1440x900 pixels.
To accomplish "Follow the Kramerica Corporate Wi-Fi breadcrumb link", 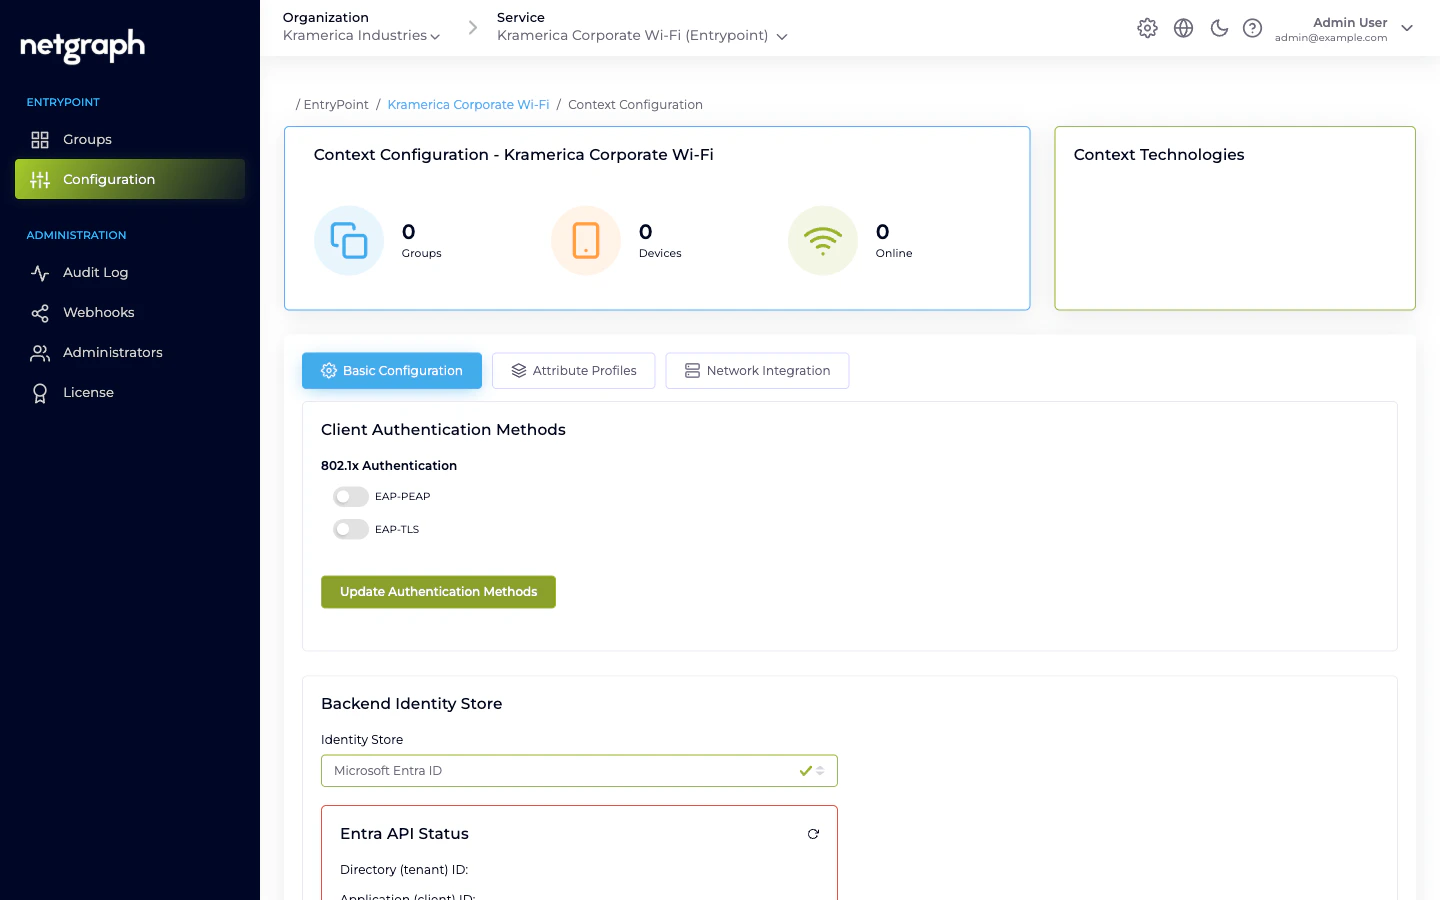I will click(468, 104).
